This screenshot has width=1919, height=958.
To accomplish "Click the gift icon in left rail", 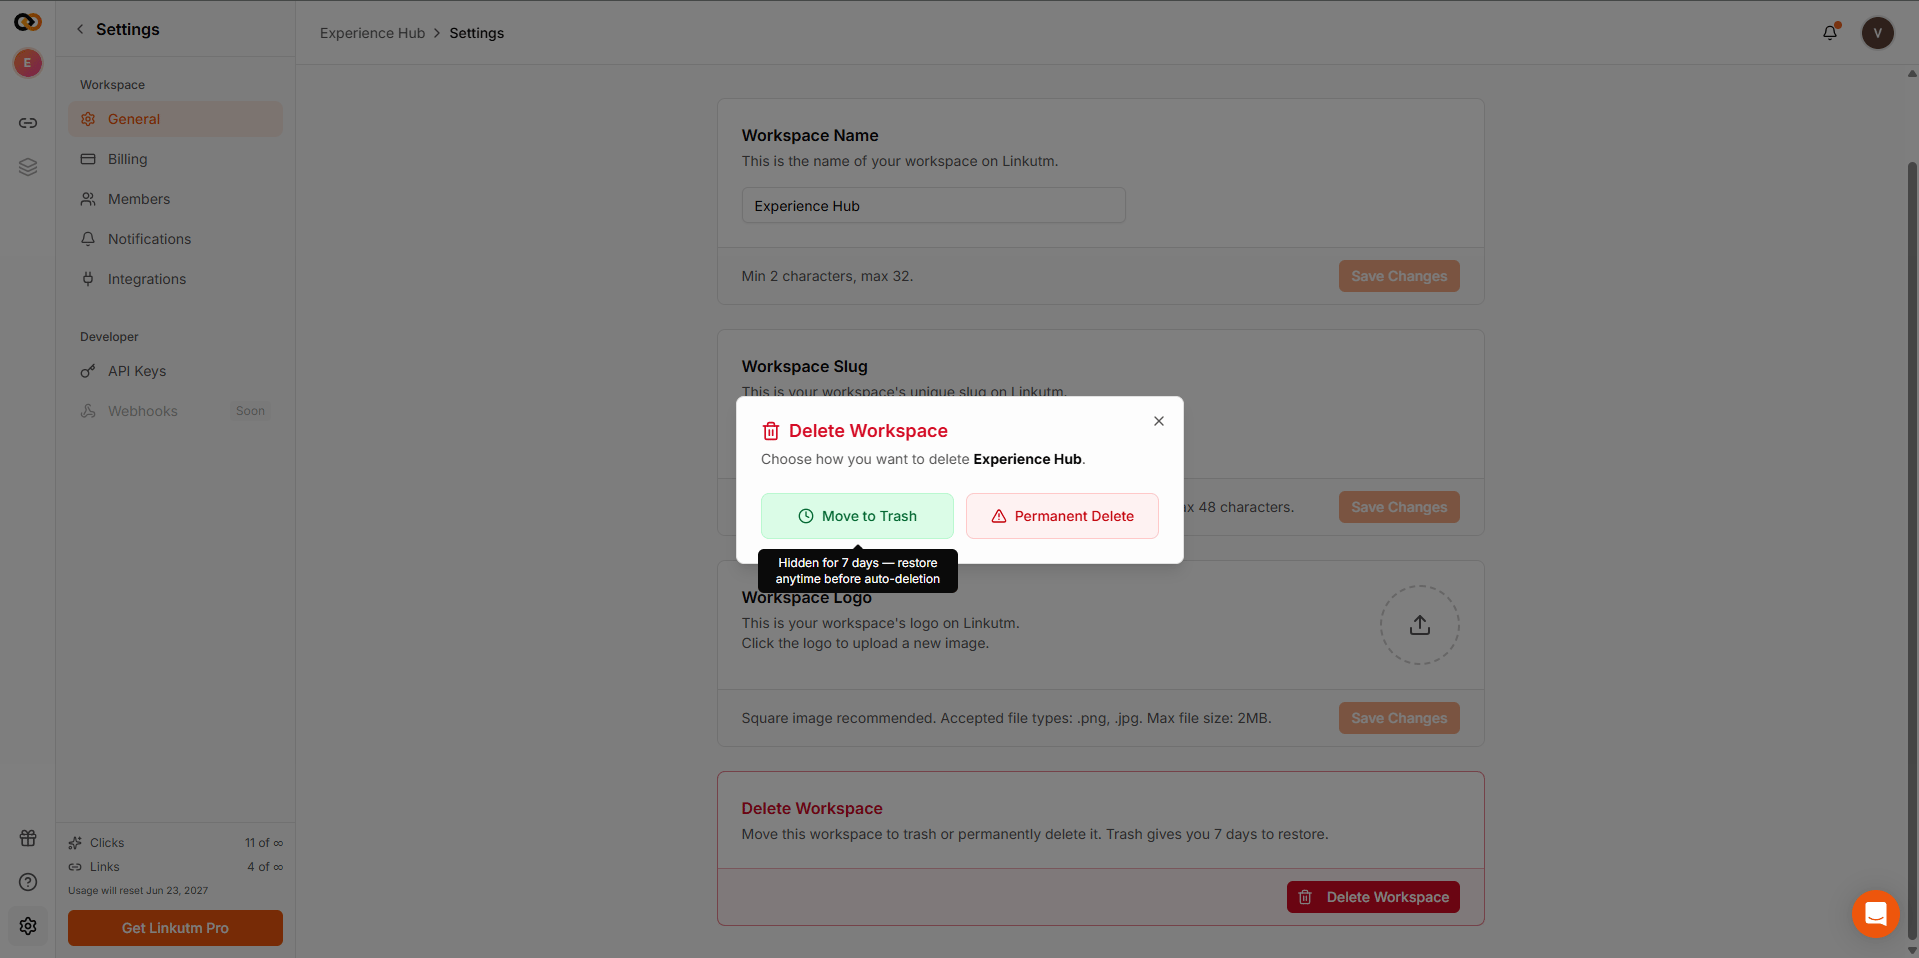I will pyautogui.click(x=28, y=838).
